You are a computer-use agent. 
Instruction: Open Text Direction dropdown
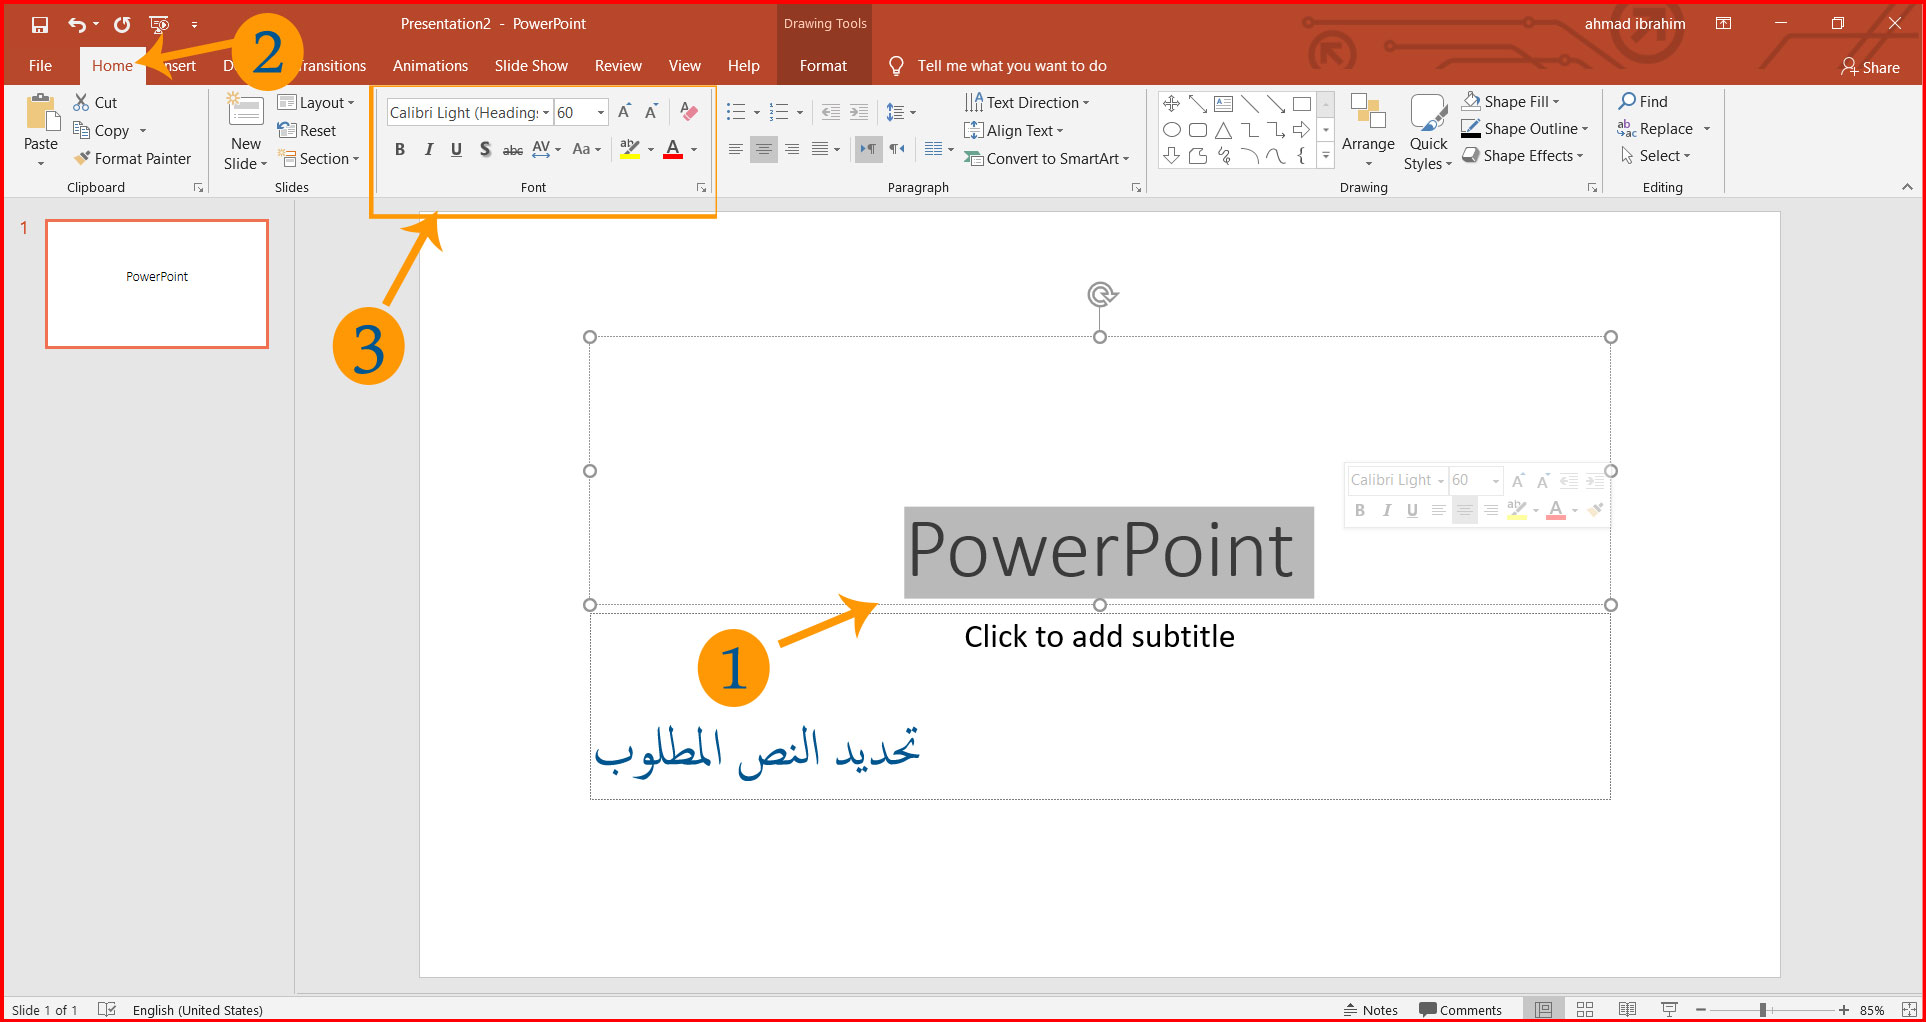(x=1027, y=102)
